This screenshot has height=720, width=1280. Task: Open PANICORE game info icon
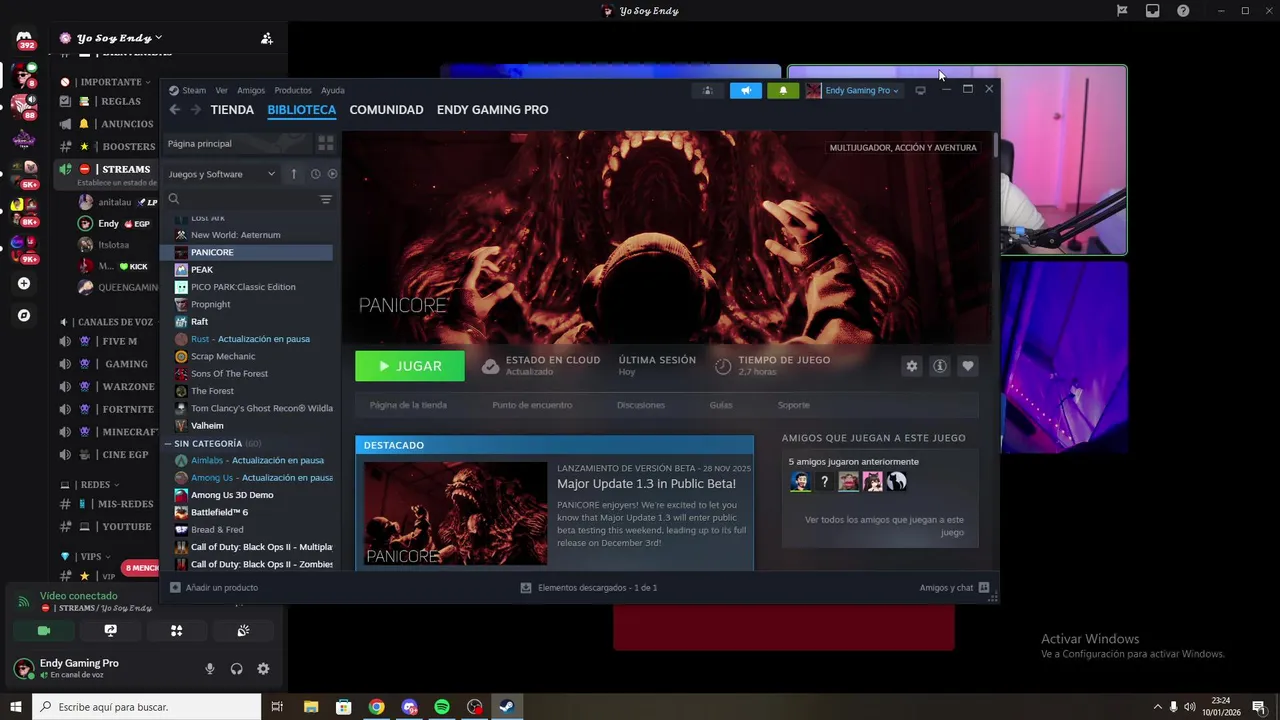point(939,366)
